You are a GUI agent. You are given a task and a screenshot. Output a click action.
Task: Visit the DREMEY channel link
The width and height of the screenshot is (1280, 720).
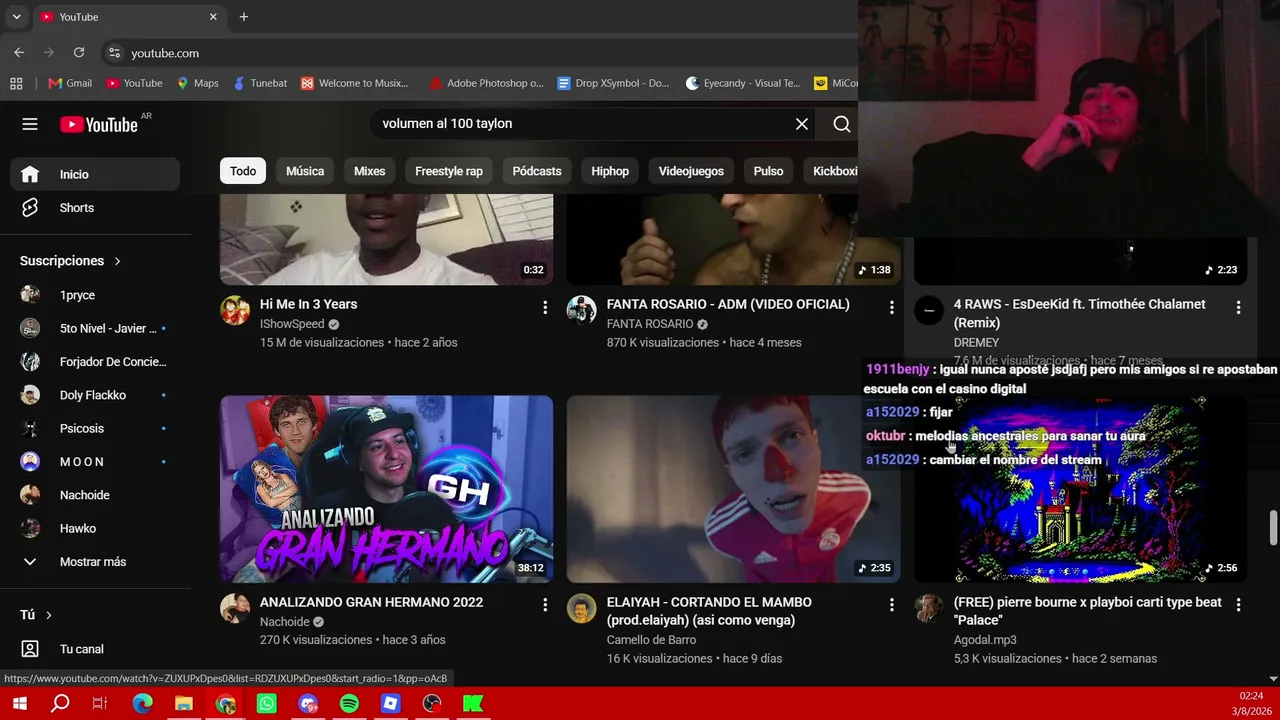point(976,343)
